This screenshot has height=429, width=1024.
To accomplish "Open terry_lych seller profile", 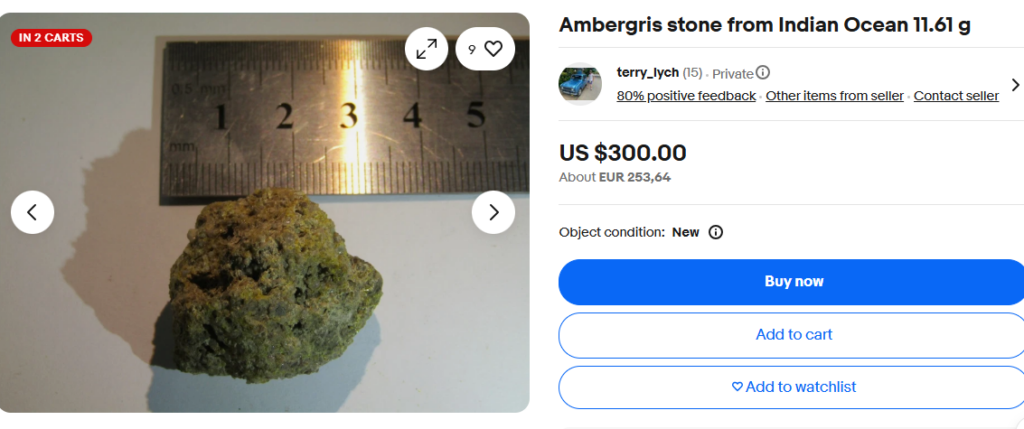I will click(647, 73).
